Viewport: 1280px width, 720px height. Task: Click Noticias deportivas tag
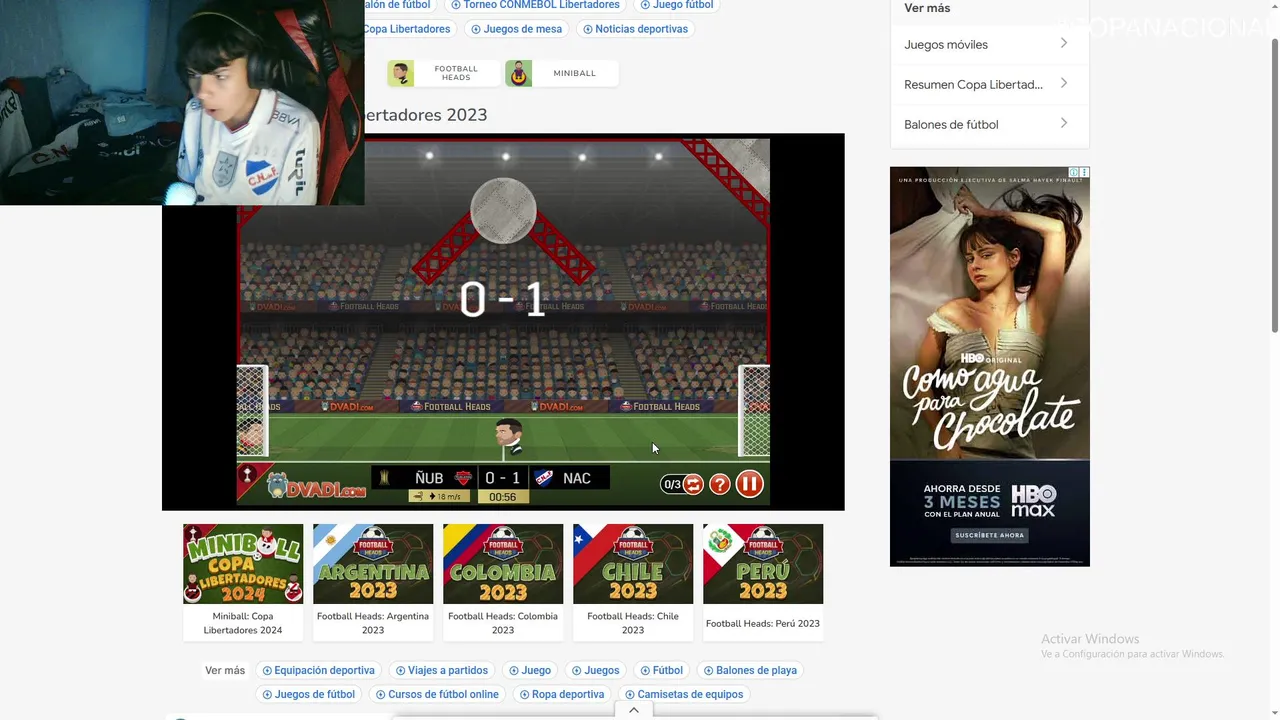[x=636, y=29]
